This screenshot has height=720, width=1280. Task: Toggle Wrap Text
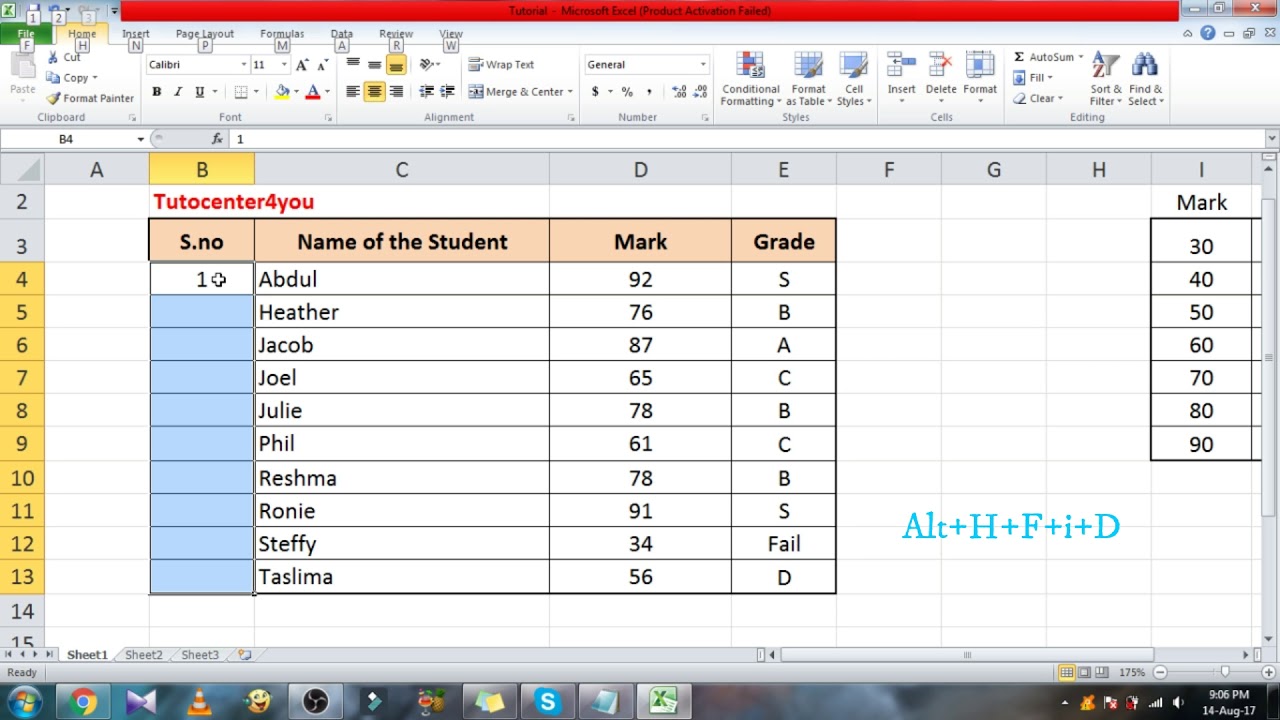point(502,65)
